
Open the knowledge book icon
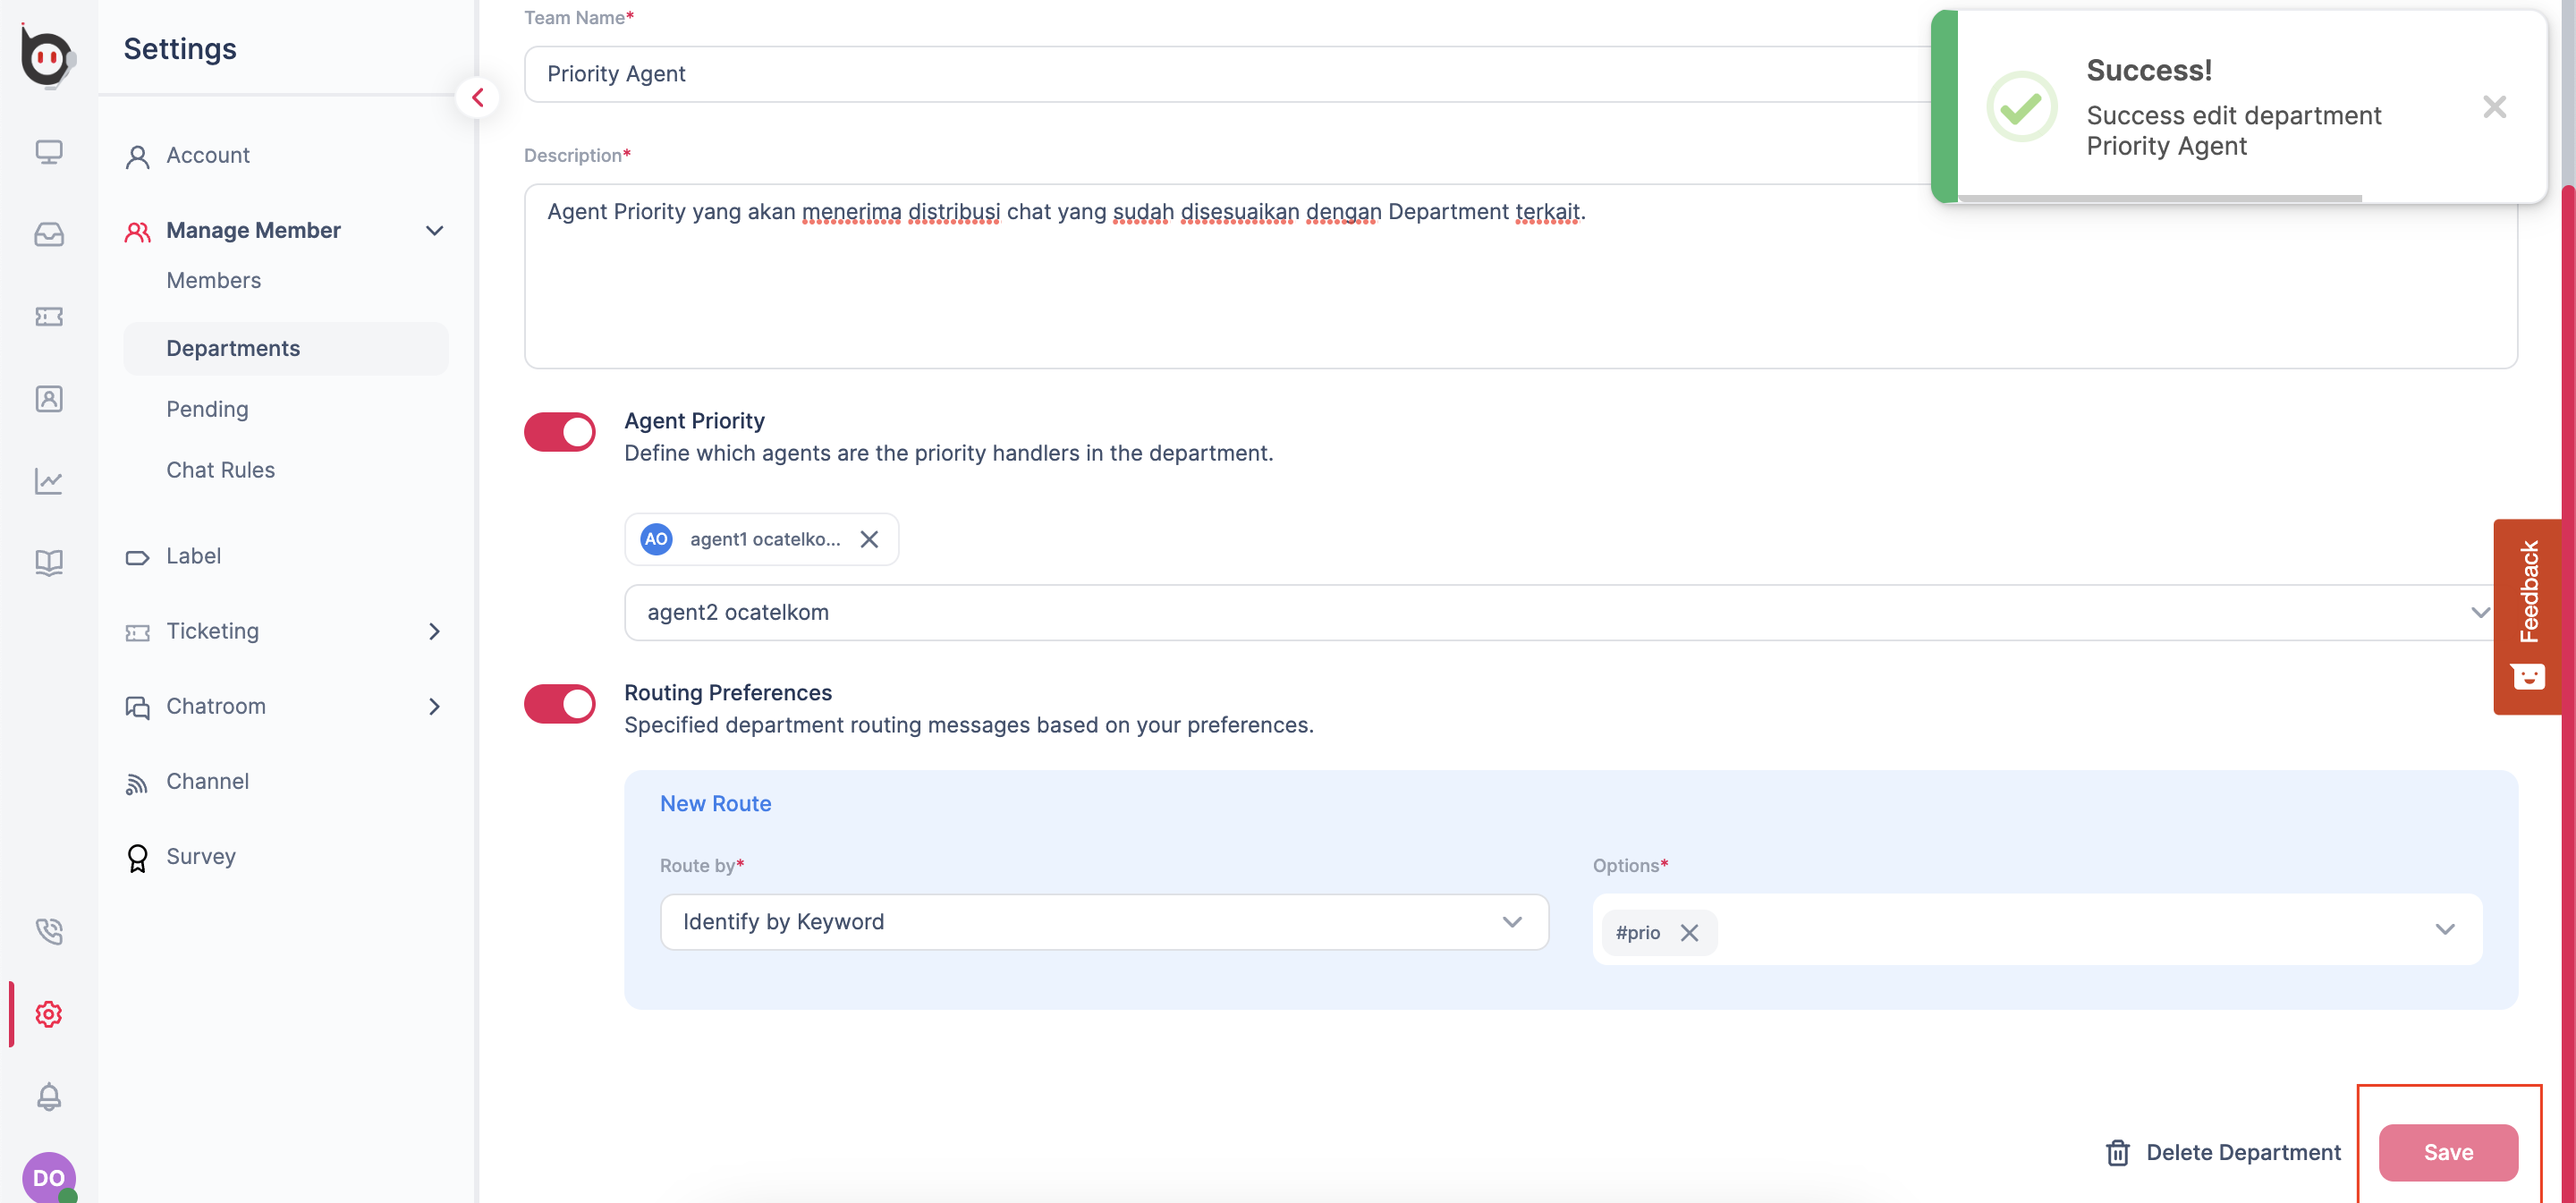[x=48, y=562]
